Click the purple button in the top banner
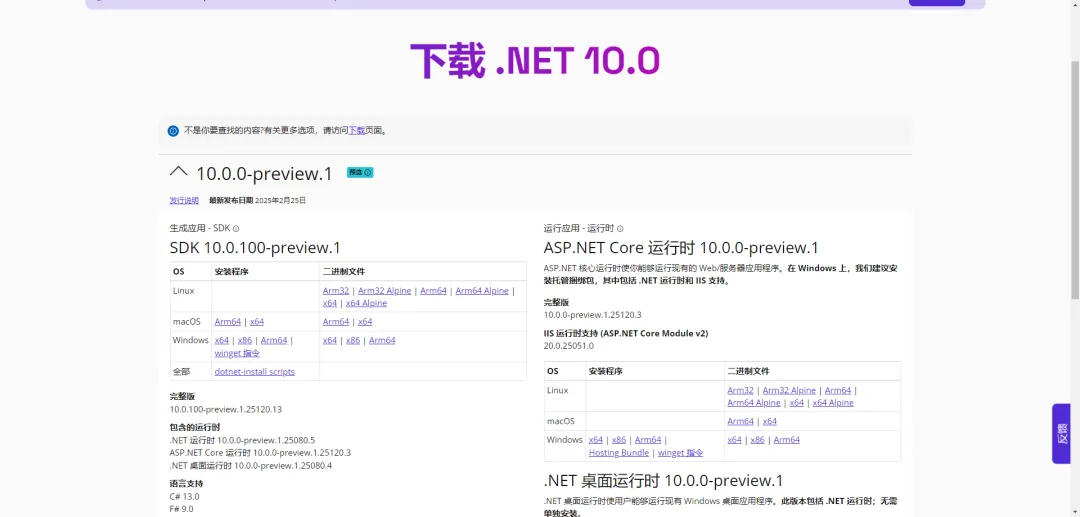1080x517 pixels. 936,3
